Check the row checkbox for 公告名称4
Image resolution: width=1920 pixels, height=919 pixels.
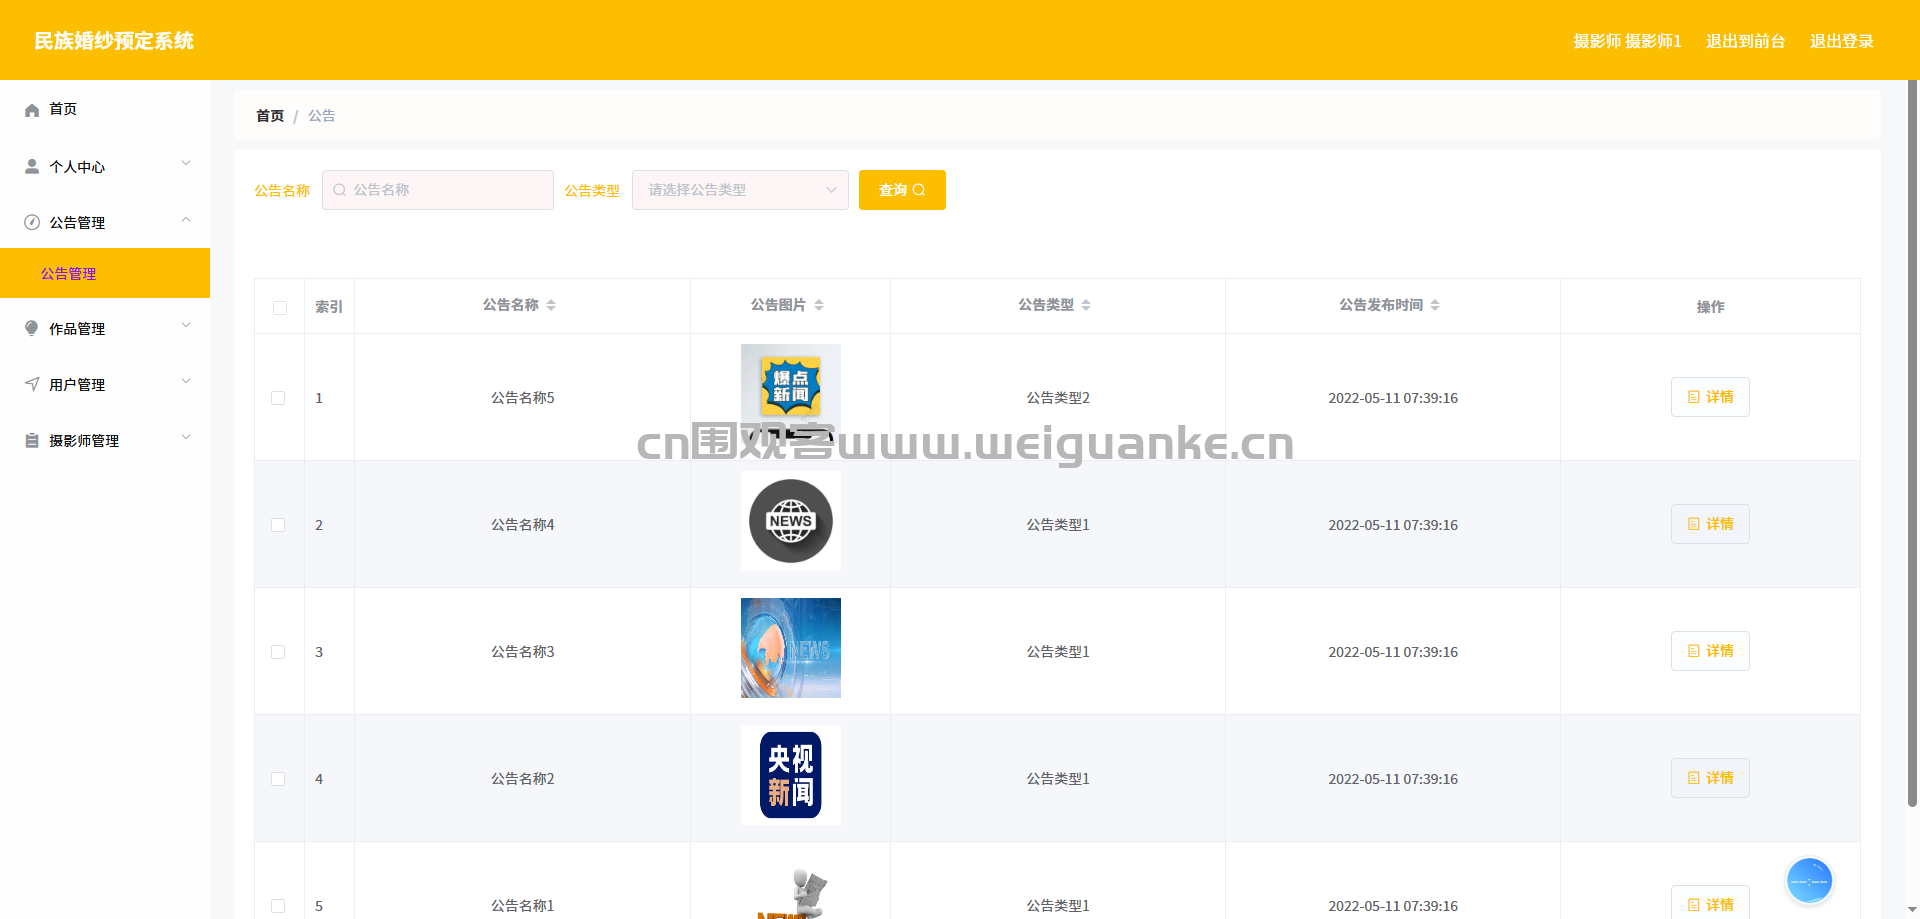tap(278, 525)
